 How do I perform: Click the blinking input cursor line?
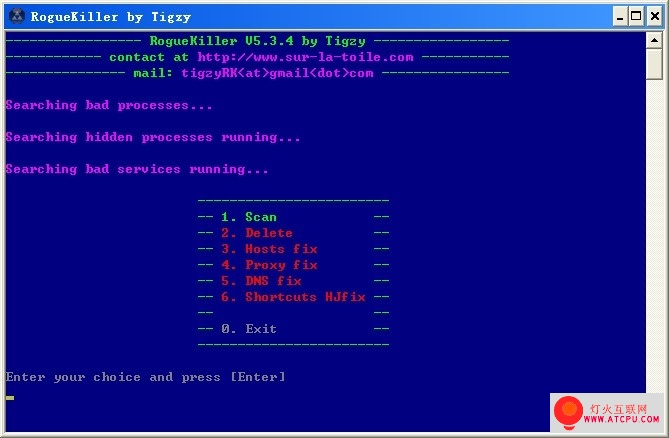[10, 398]
